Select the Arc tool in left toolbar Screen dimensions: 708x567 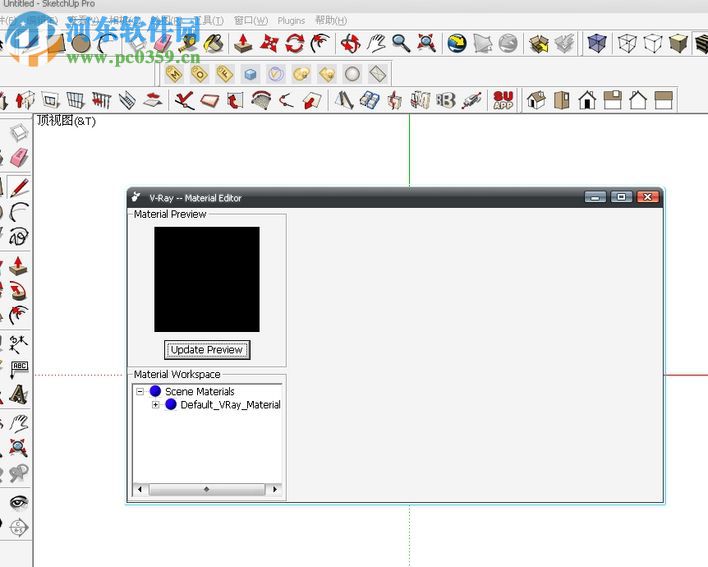tap(19, 212)
